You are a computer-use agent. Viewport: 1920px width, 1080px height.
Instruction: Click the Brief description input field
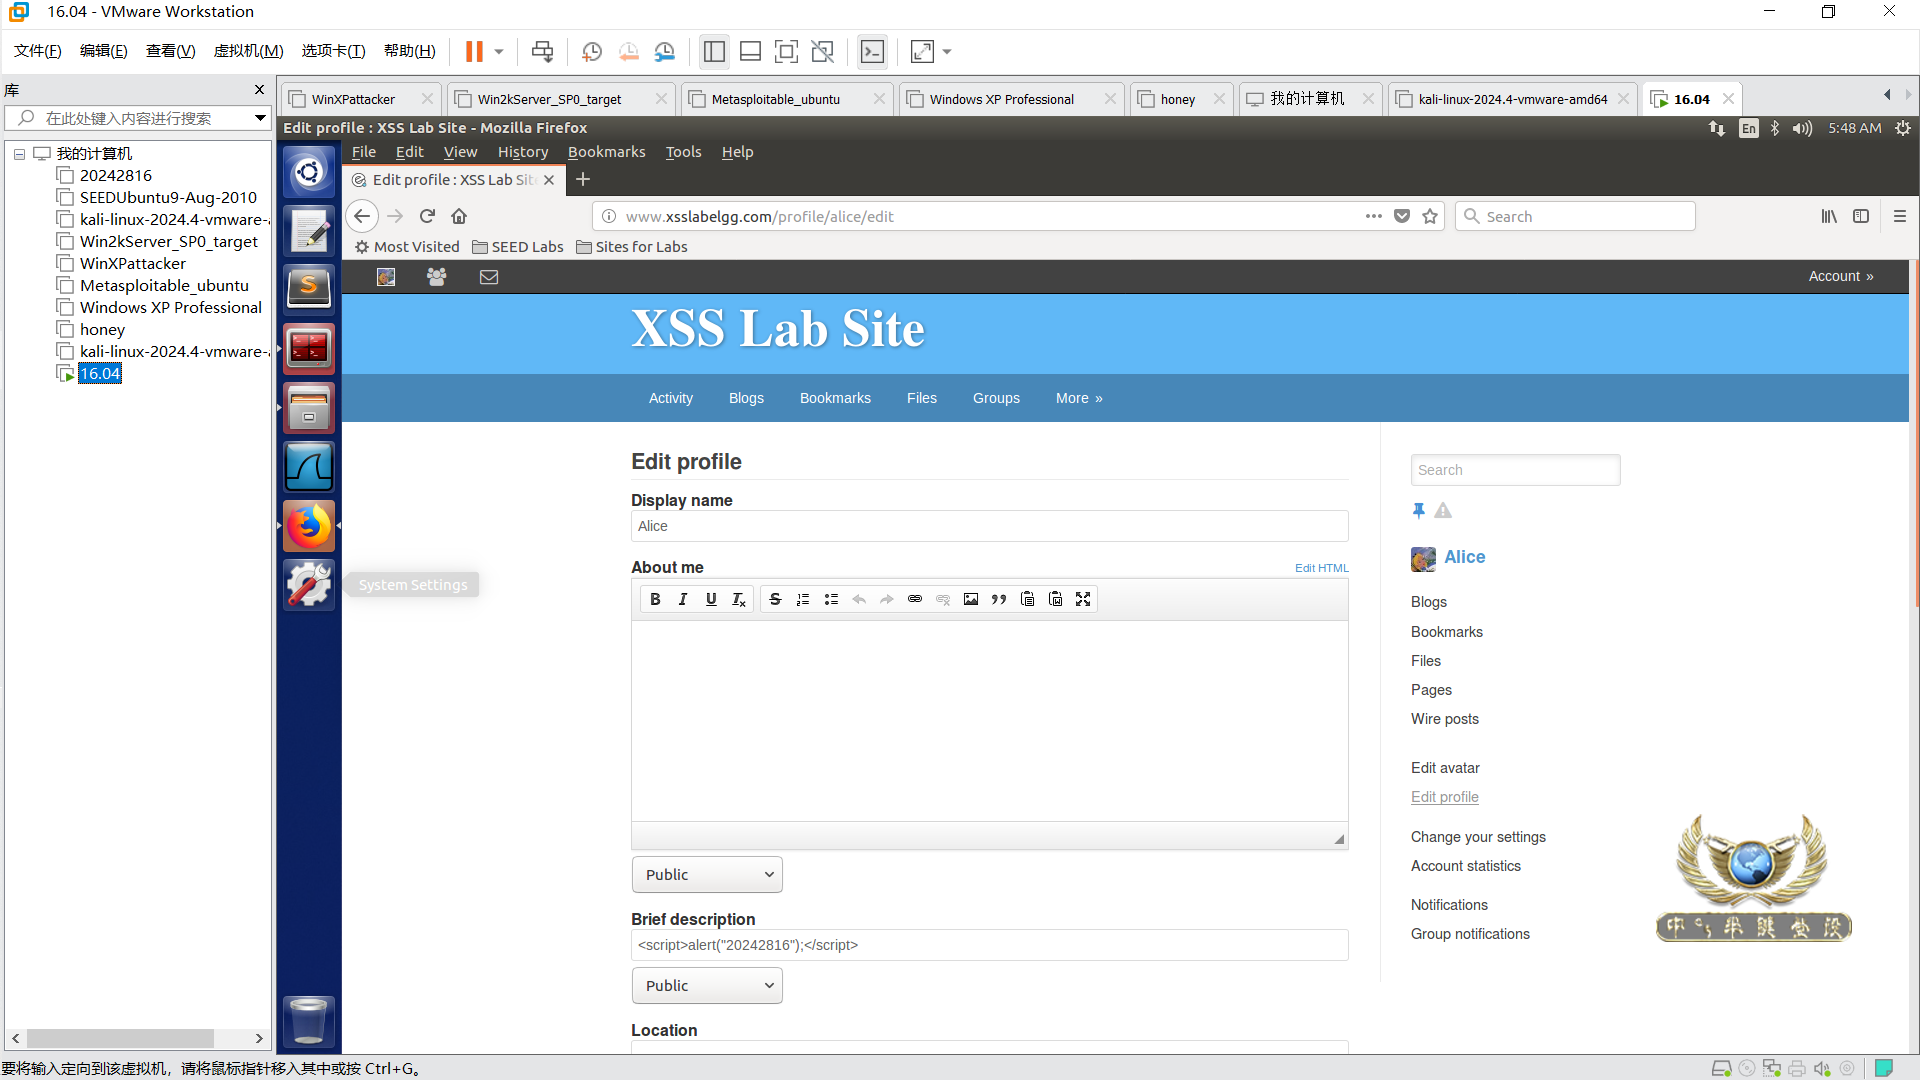point(989,945)
